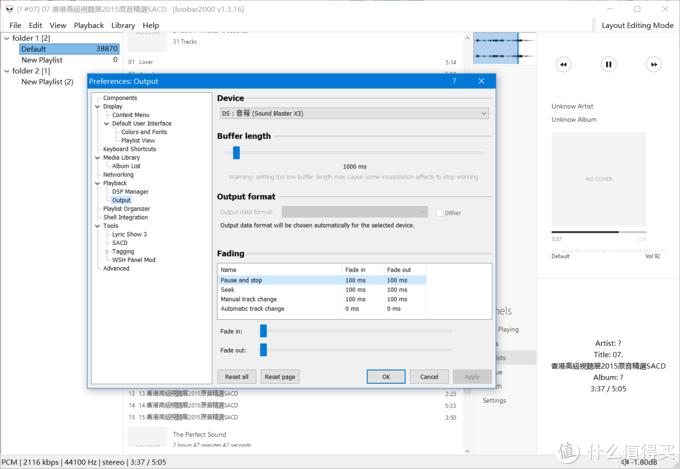Open the Edit menu
This screenshot has width=680, height=469.
click(36, 25)
